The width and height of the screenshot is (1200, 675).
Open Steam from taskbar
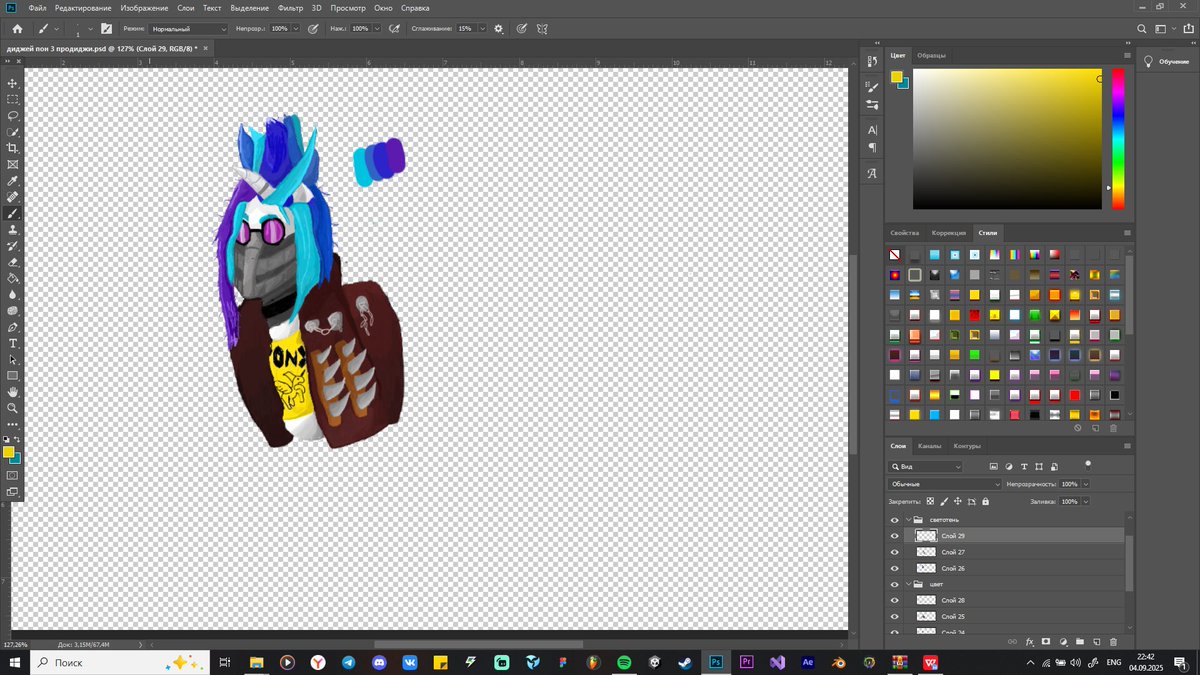(x=685, y=662)
